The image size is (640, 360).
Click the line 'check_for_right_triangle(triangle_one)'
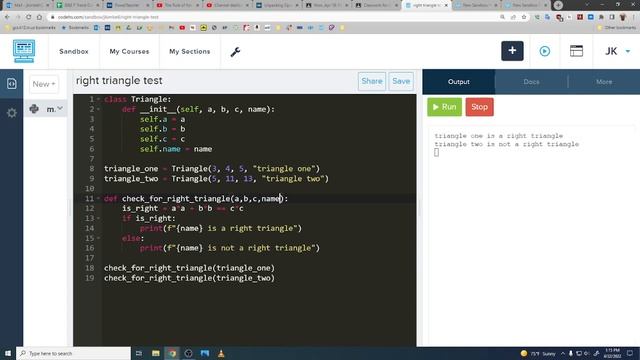click(x=189, y=268)
